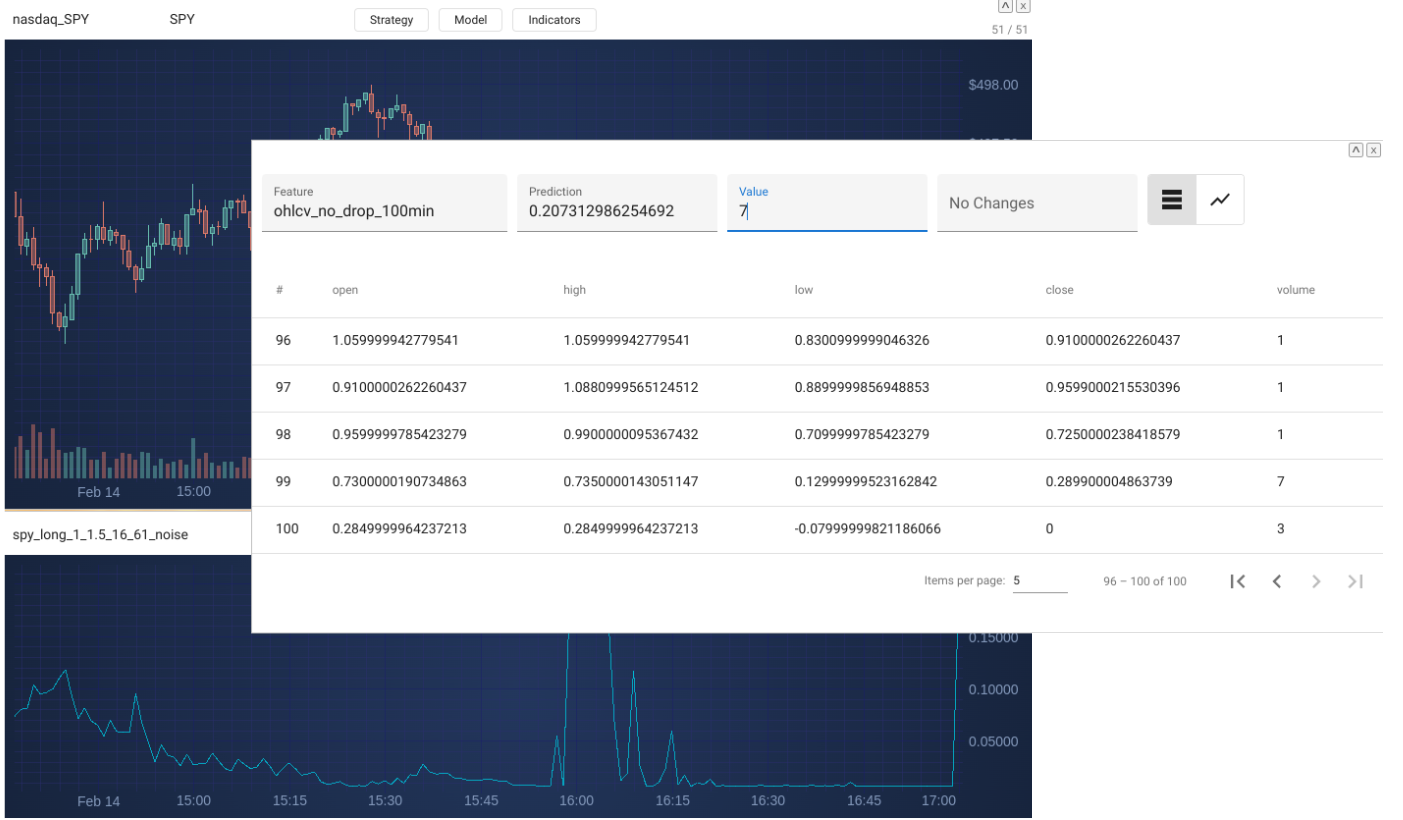This screenshot has height=820, width=1403.
Task: Select table row number 99
Action: pyautogui.click(x=283, y=482)
